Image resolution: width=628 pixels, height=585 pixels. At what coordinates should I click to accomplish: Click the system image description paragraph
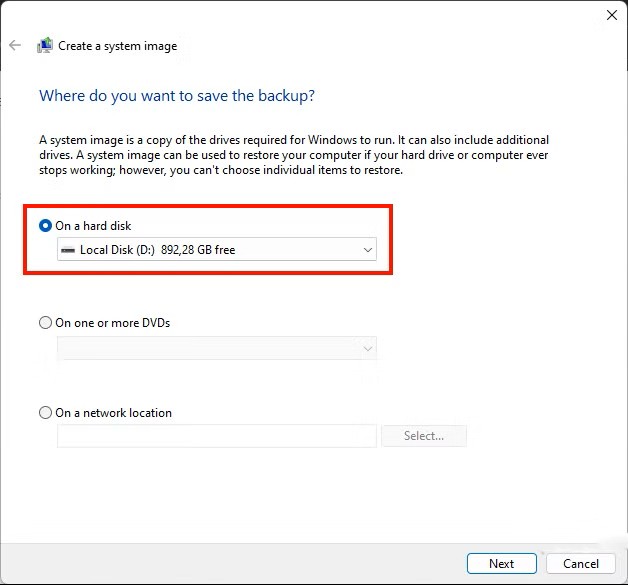click(294, 155)
